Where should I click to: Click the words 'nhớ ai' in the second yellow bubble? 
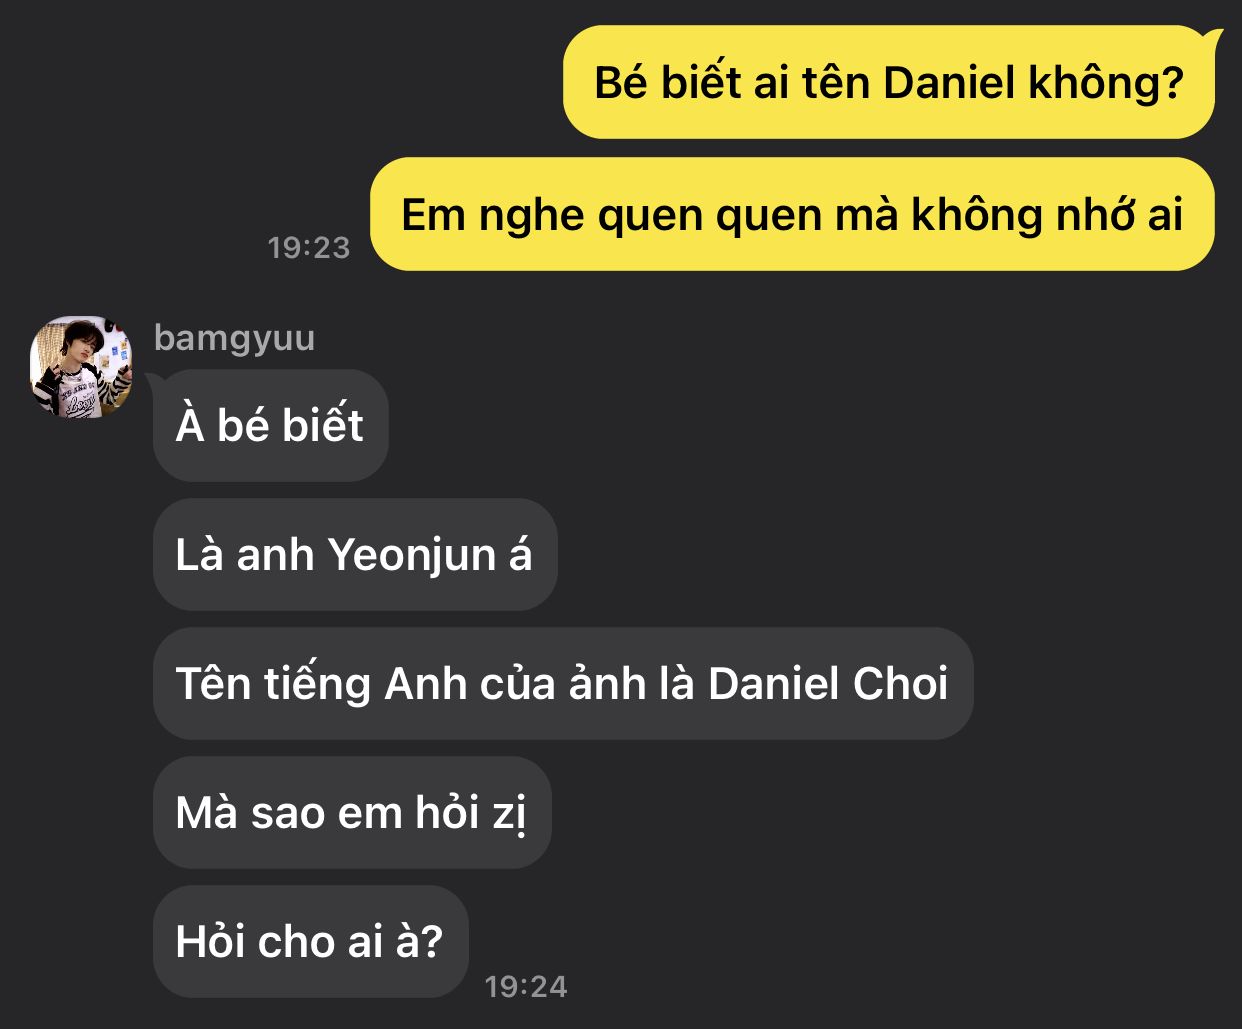pos(1120,214)
